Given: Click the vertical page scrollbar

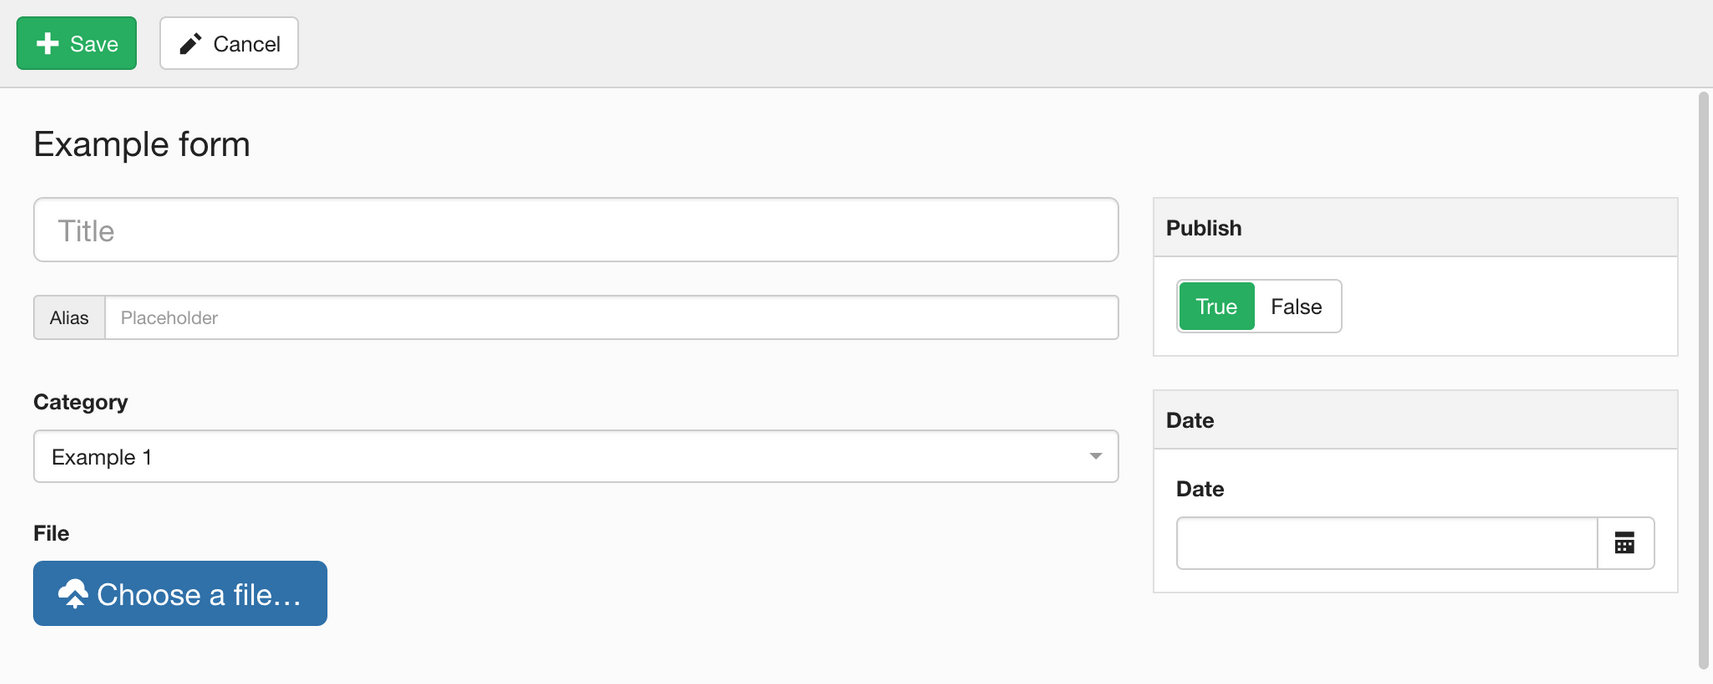Looking at the screenshot, I should [x=1704, y=380].
